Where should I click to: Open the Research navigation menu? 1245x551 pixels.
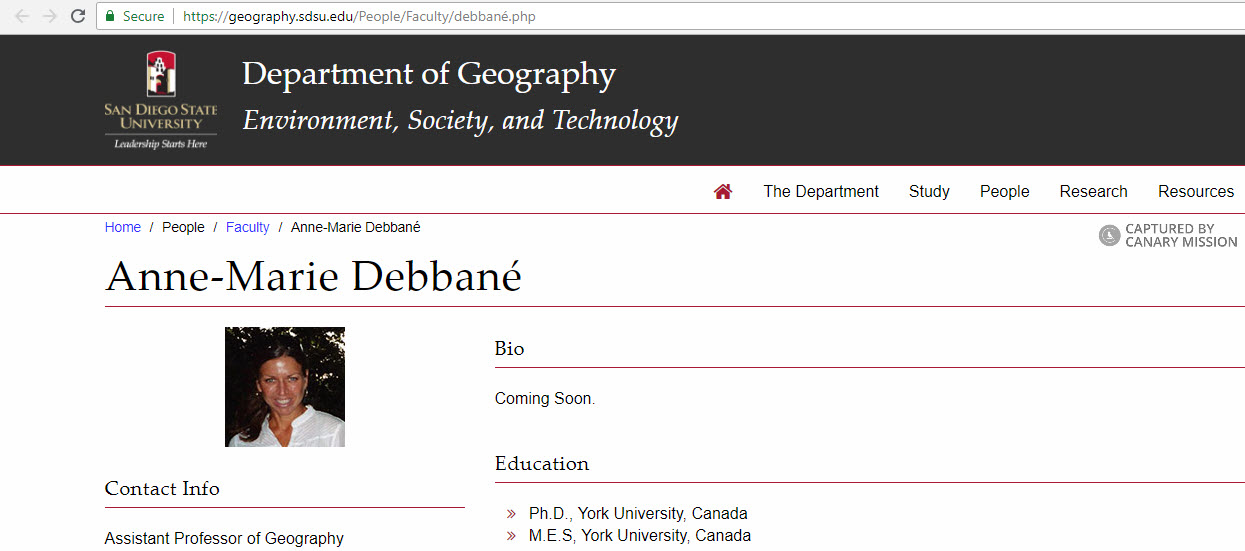[1093, 191]
